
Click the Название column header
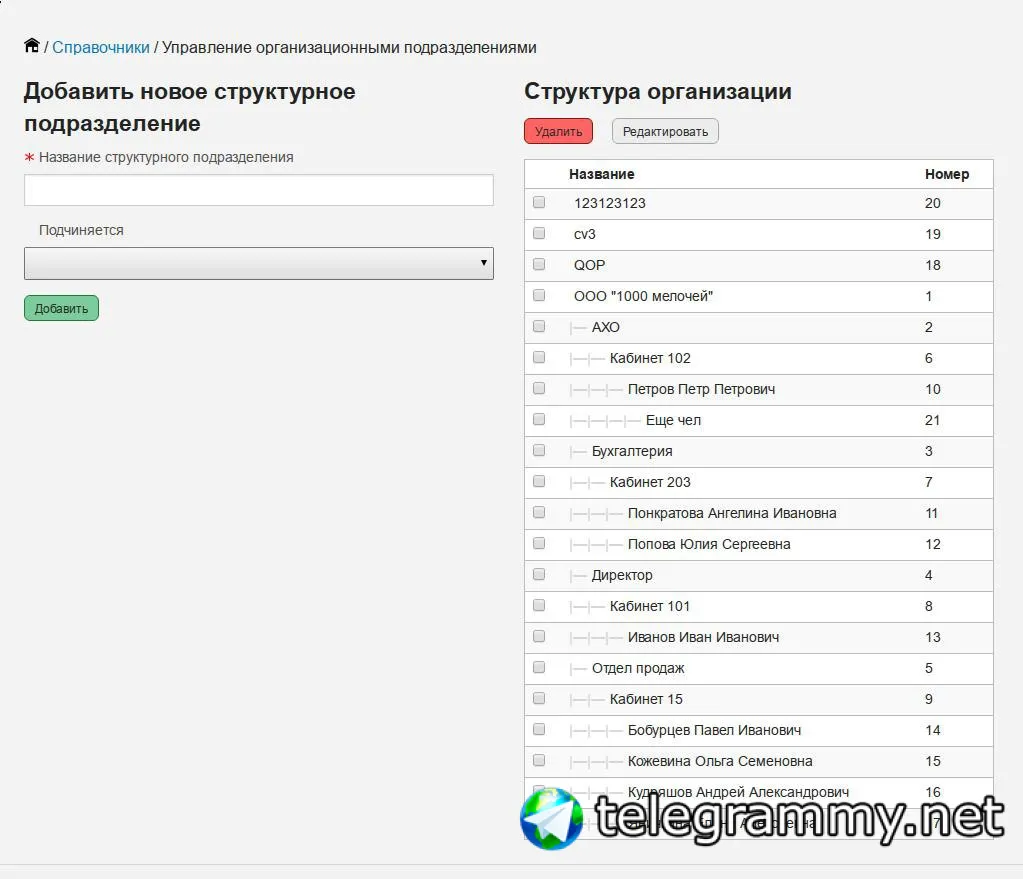602,174
